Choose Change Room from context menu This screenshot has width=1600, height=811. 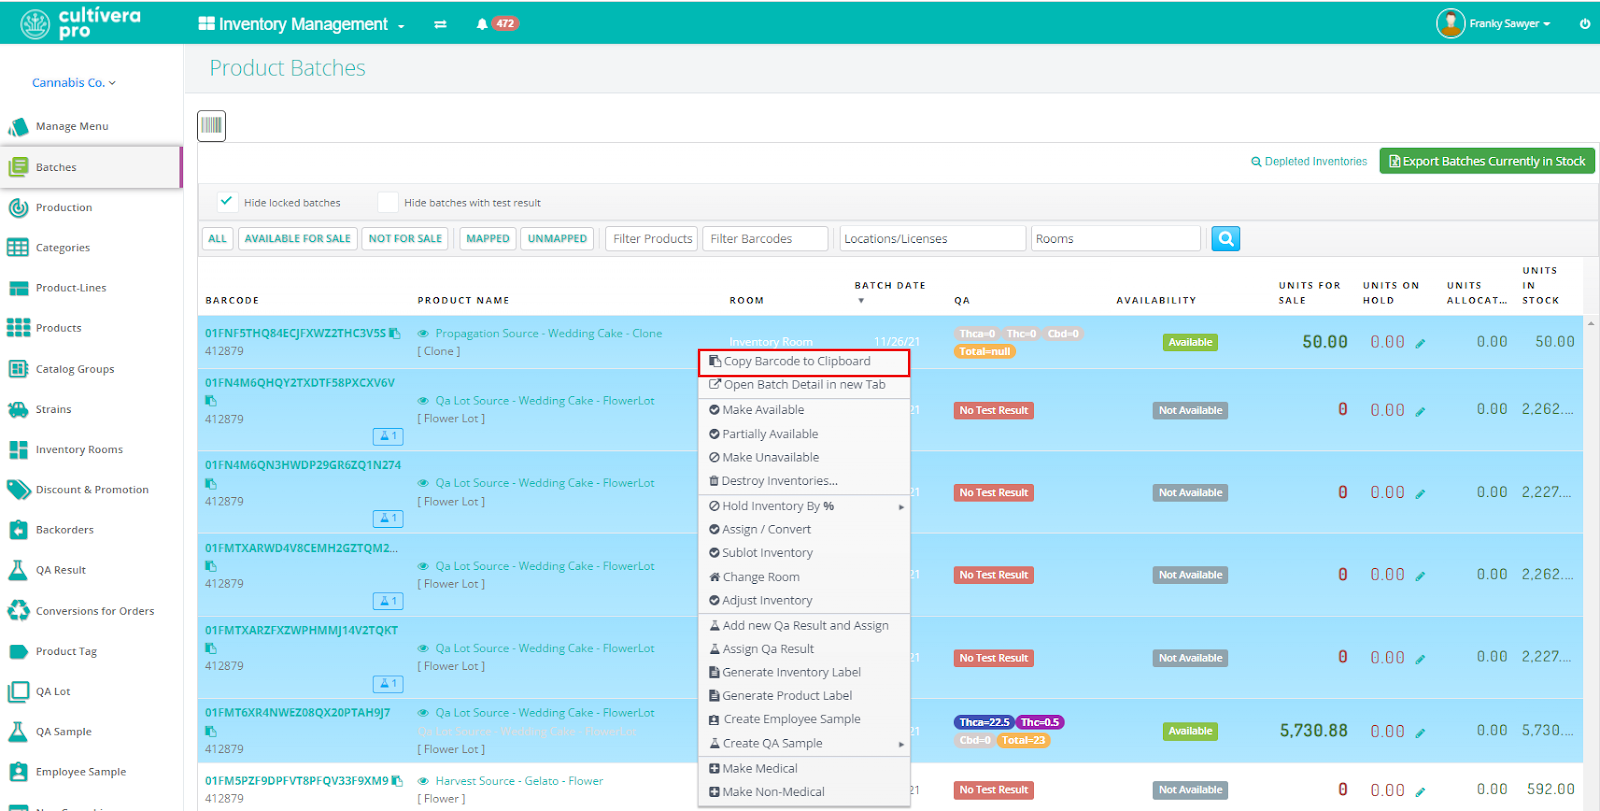[761, 577]
